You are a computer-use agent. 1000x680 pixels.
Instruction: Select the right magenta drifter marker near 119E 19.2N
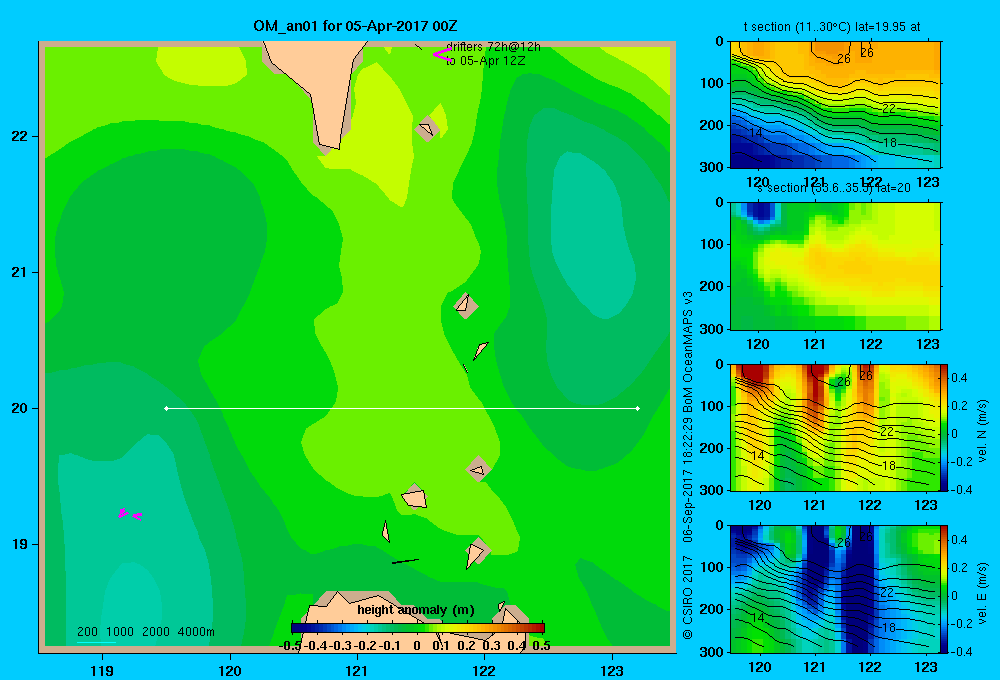click(137, 516)
